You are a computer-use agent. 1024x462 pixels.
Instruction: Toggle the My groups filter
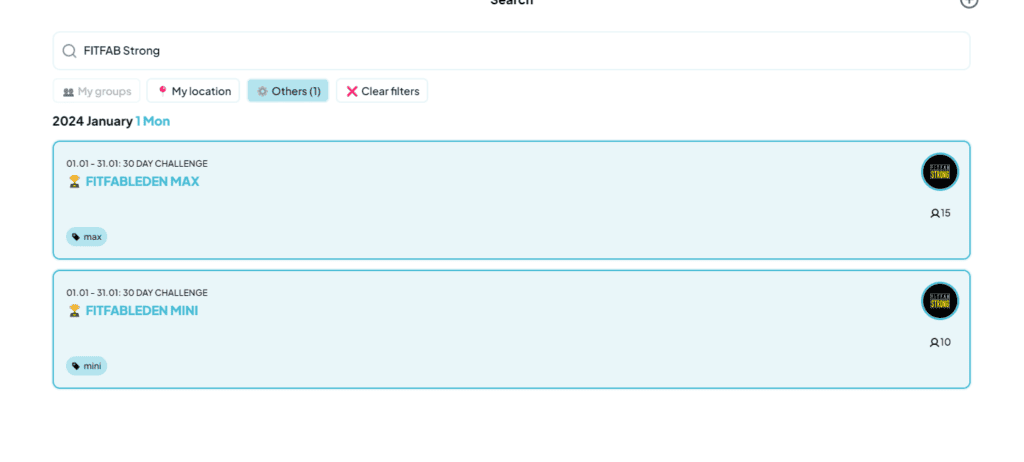click(x=97, y=91)
